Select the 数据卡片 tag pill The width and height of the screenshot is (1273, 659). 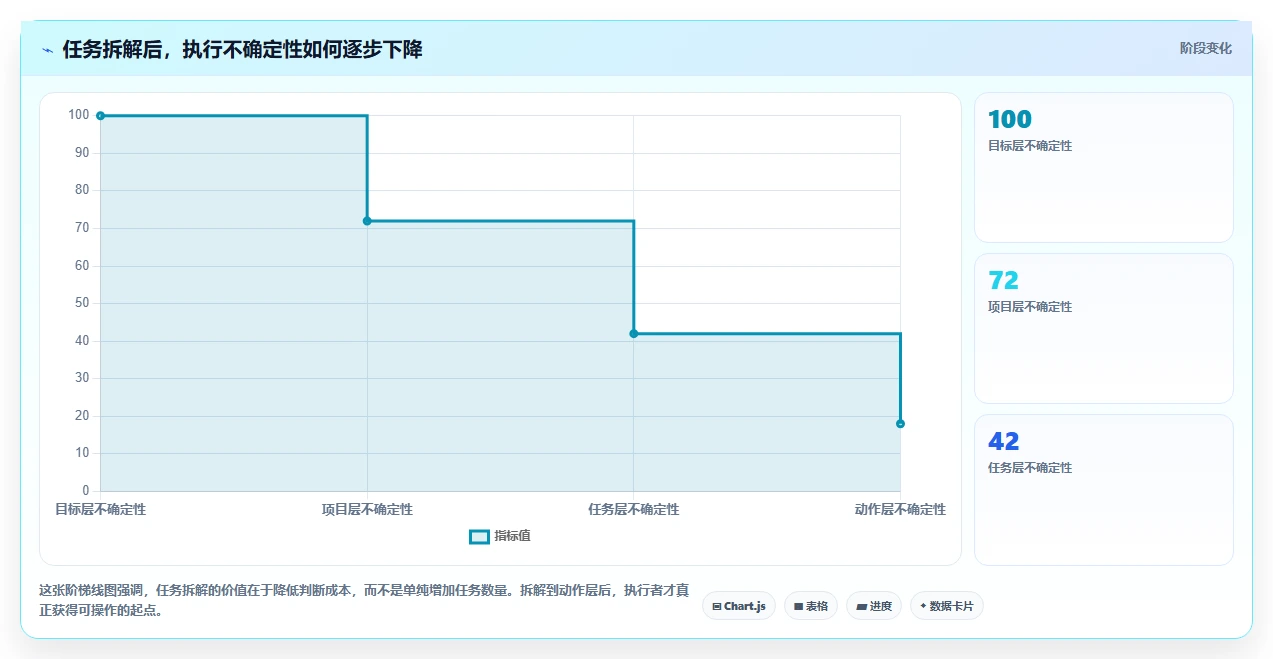pyautogui.click(x=947, y=606)
